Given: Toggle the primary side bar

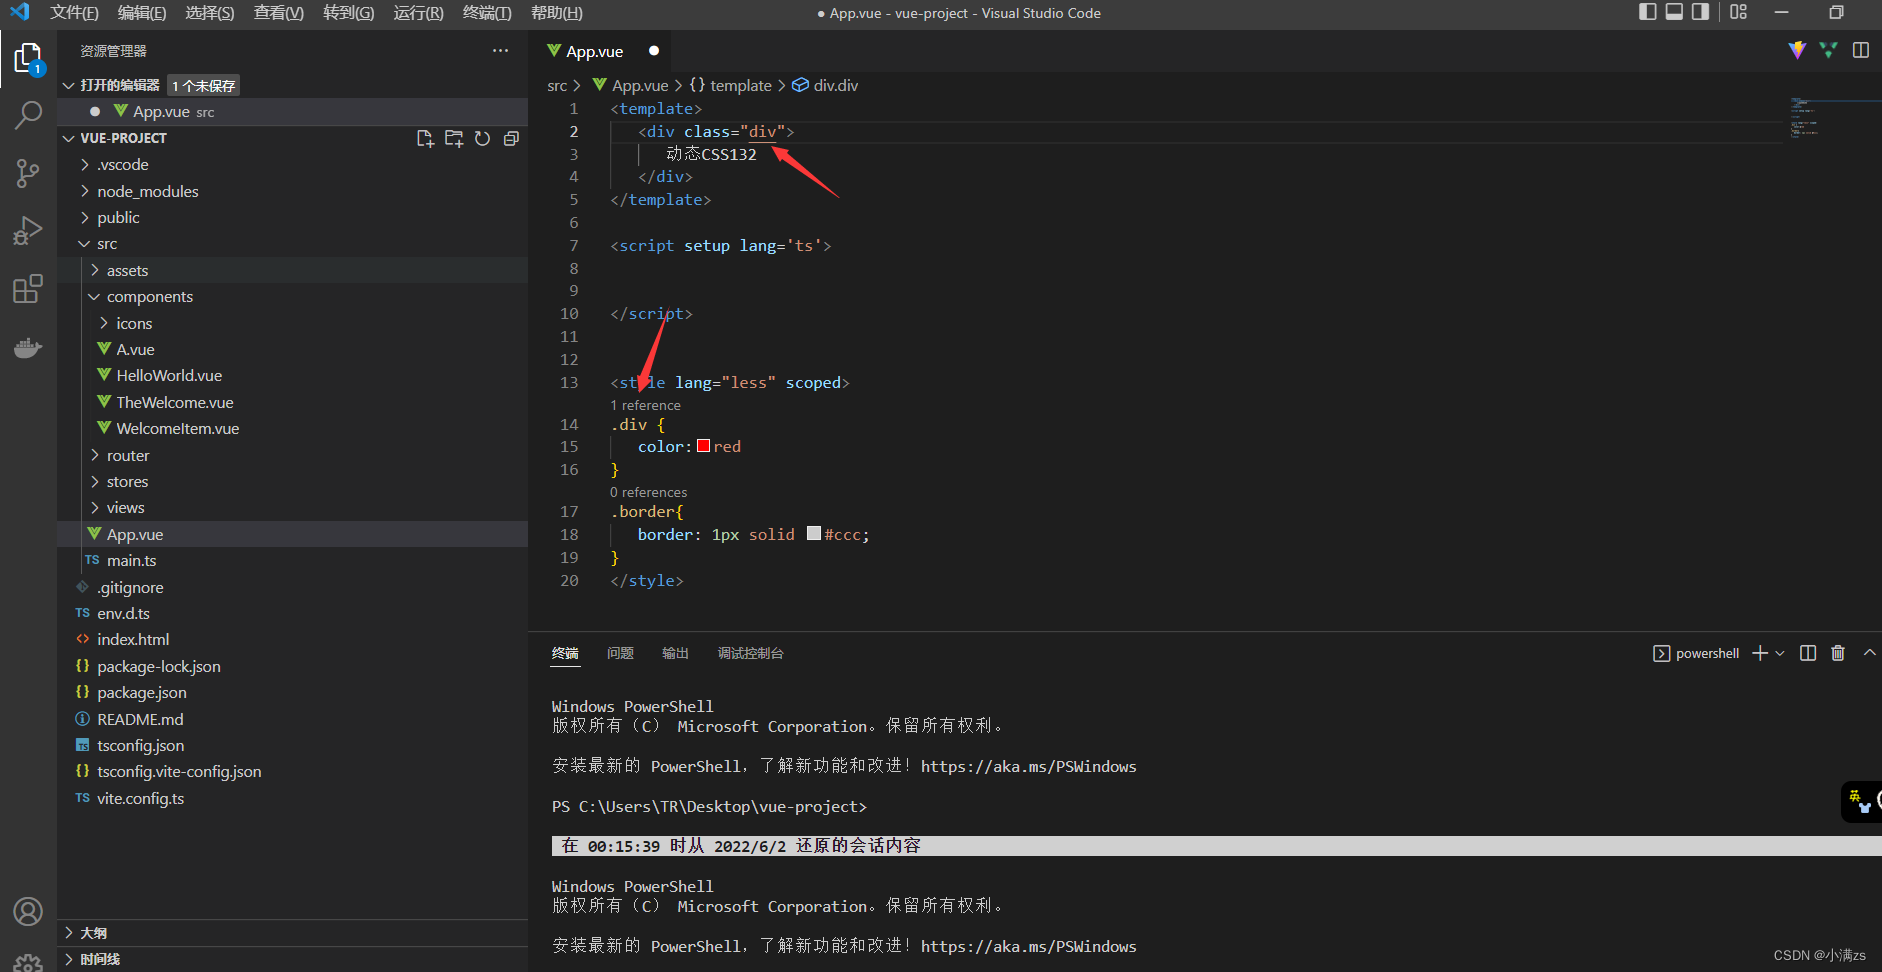Looking at the screenshot, I should coord(1648,12).
